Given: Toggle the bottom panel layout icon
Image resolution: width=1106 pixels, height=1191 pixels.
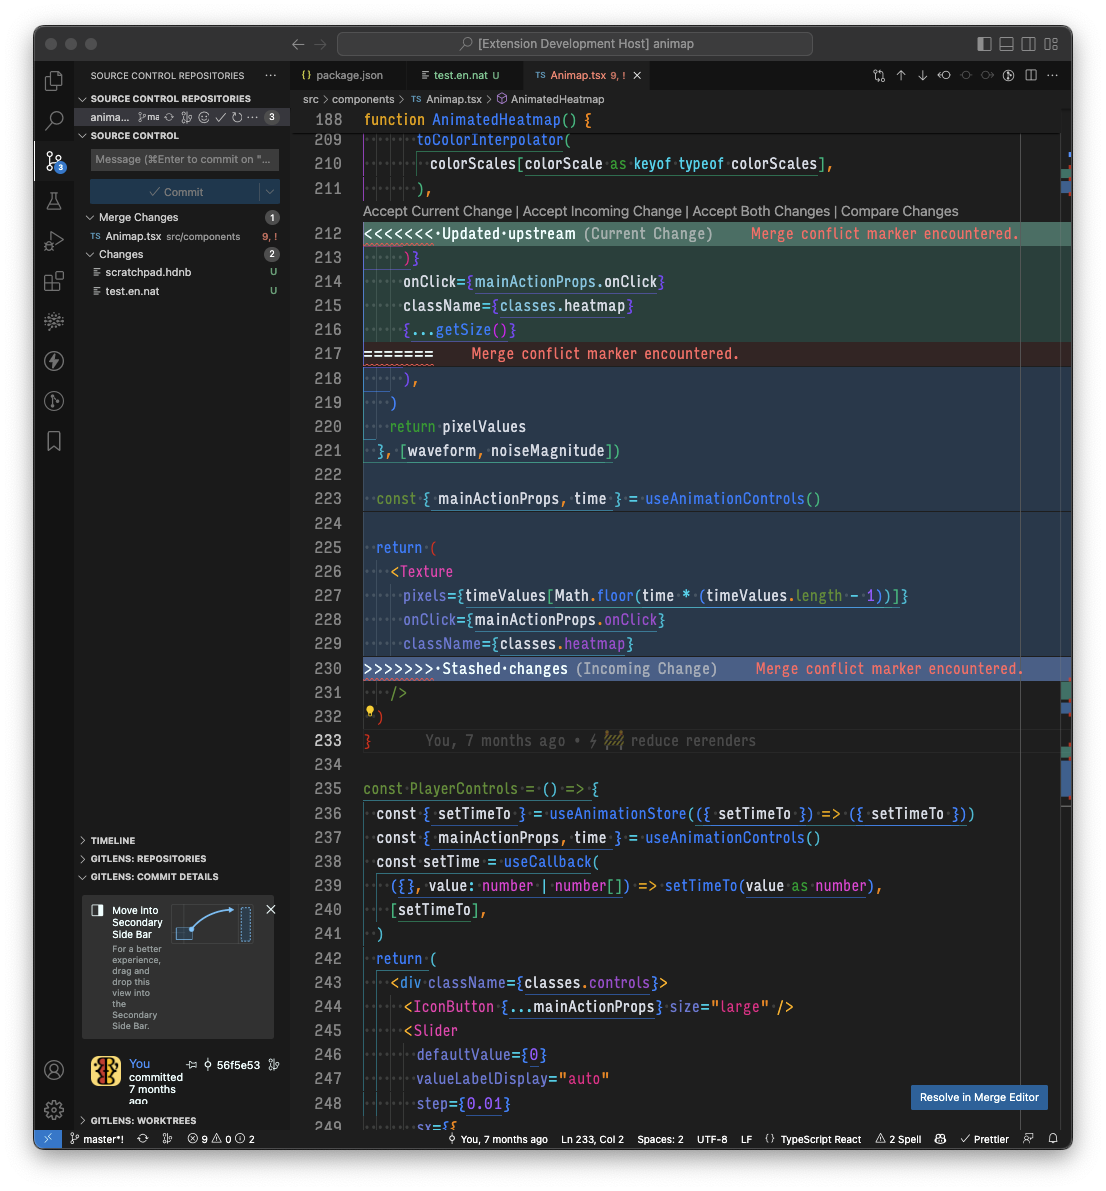Looking at the screenshot, I should (x=1006, y=44).
